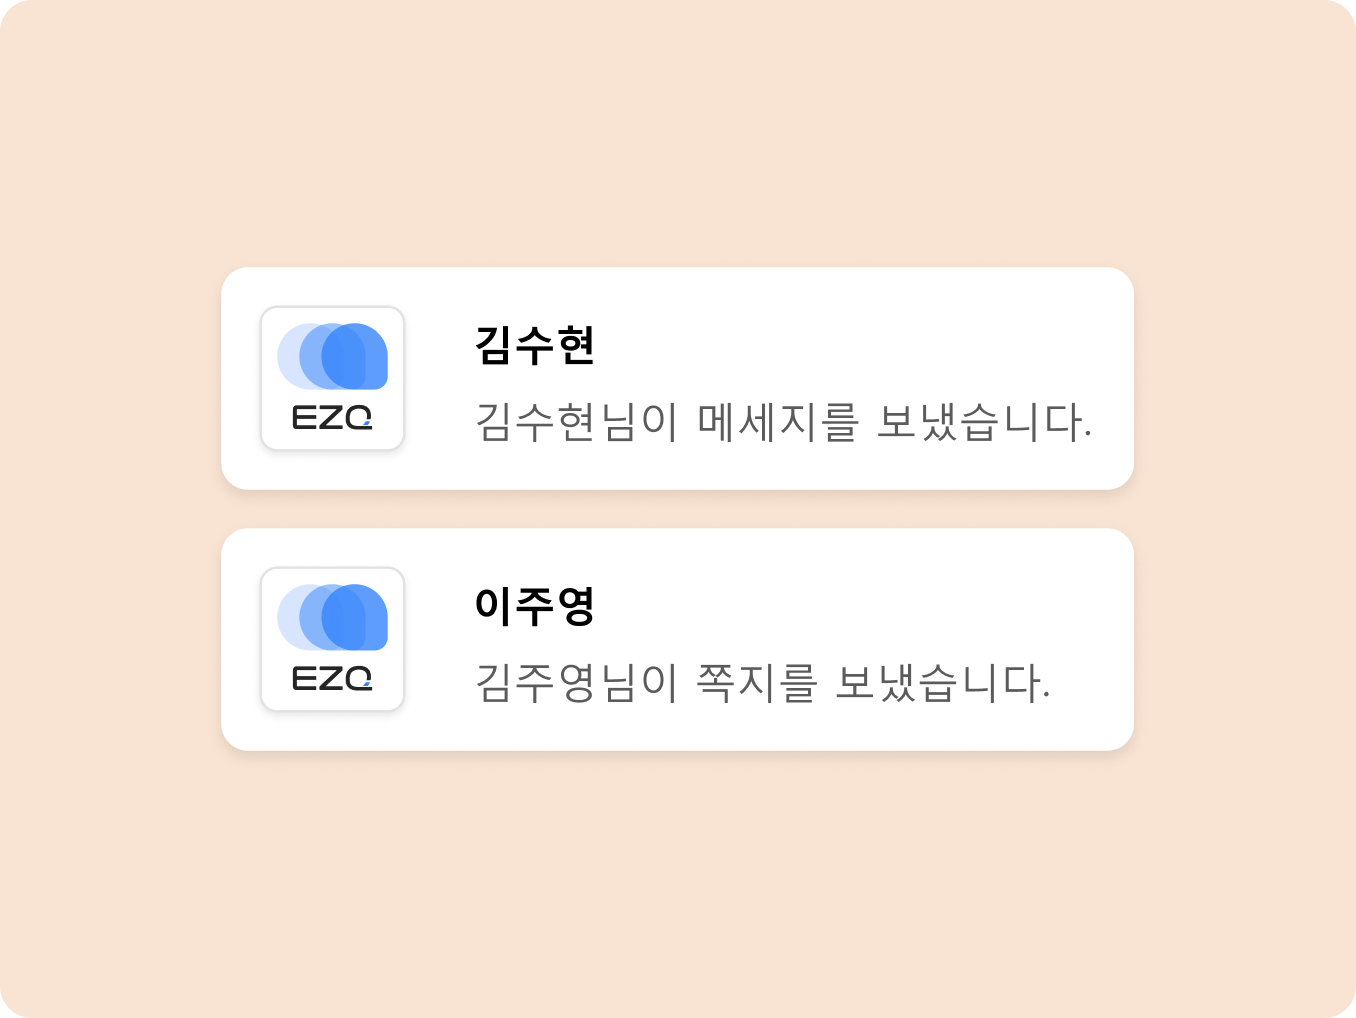This screenshot has height=1018, width=1356.
Task: Click the EZQ app icon beside 이주영
Action: 332,639
